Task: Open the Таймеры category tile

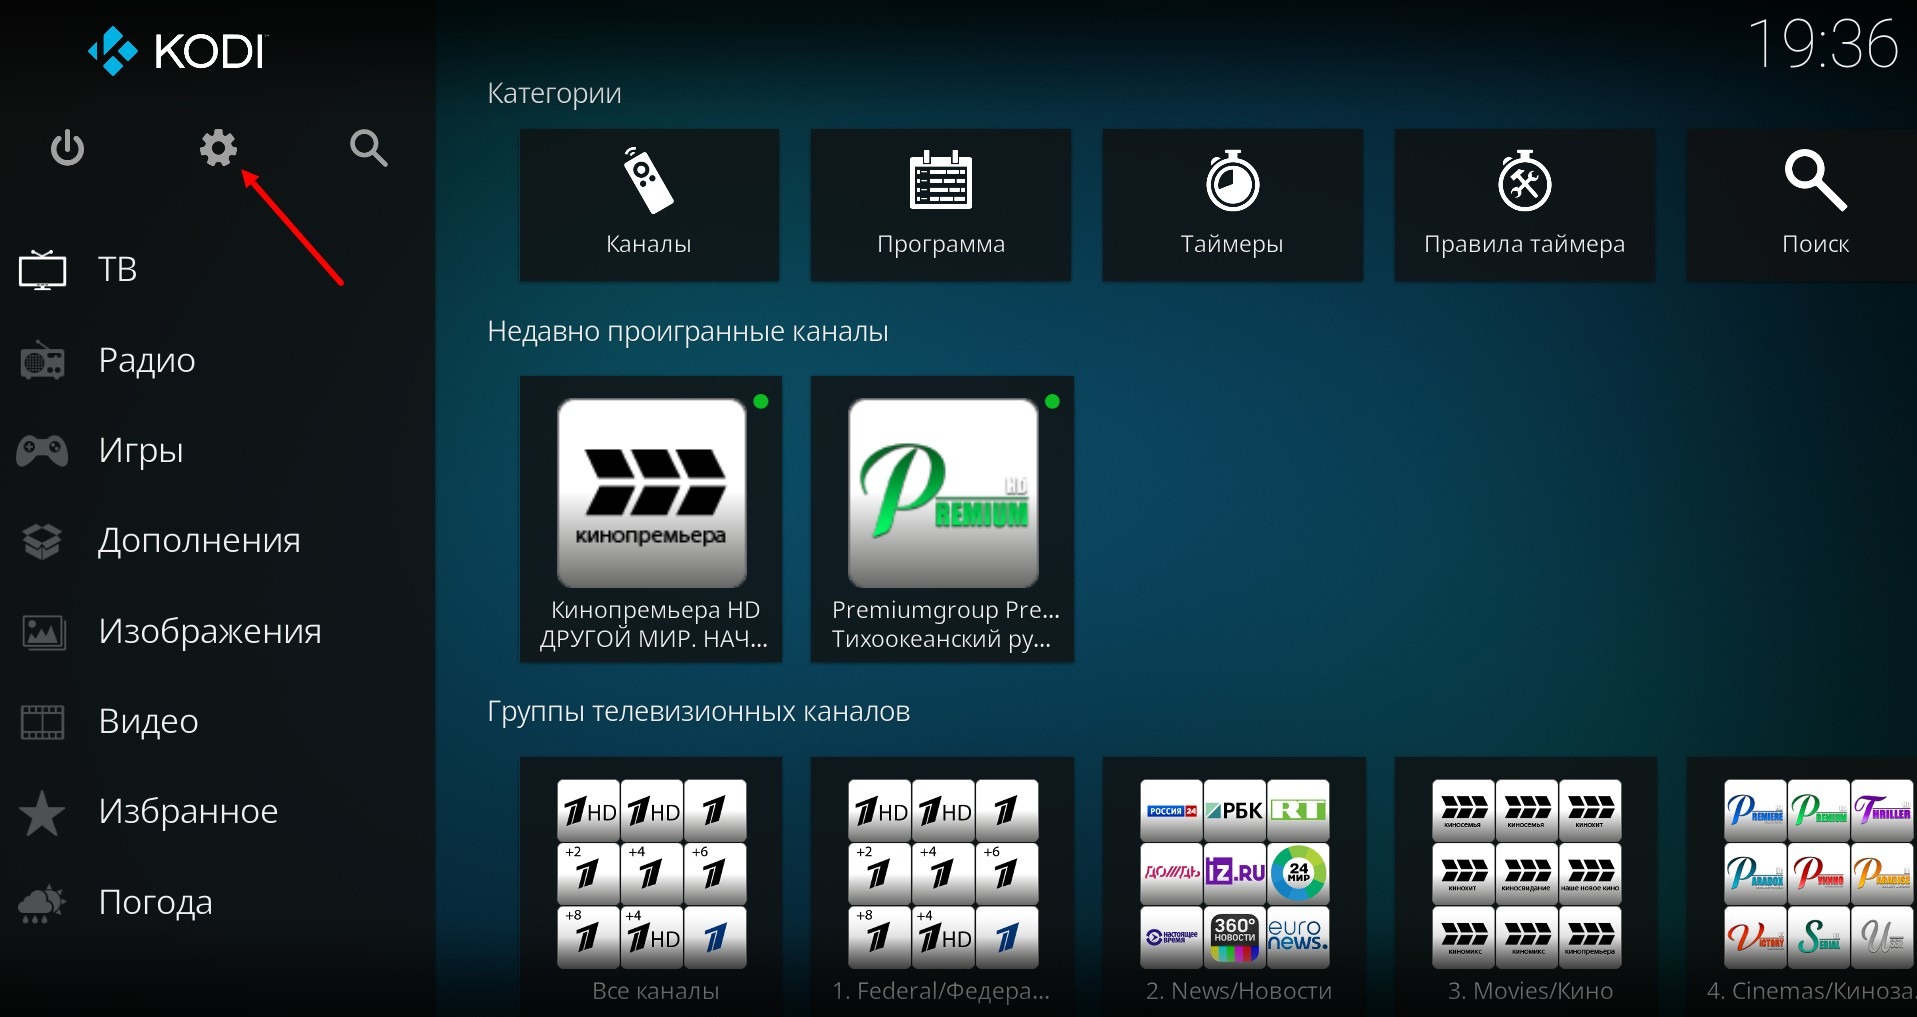Action: [x=1232, y=204]
